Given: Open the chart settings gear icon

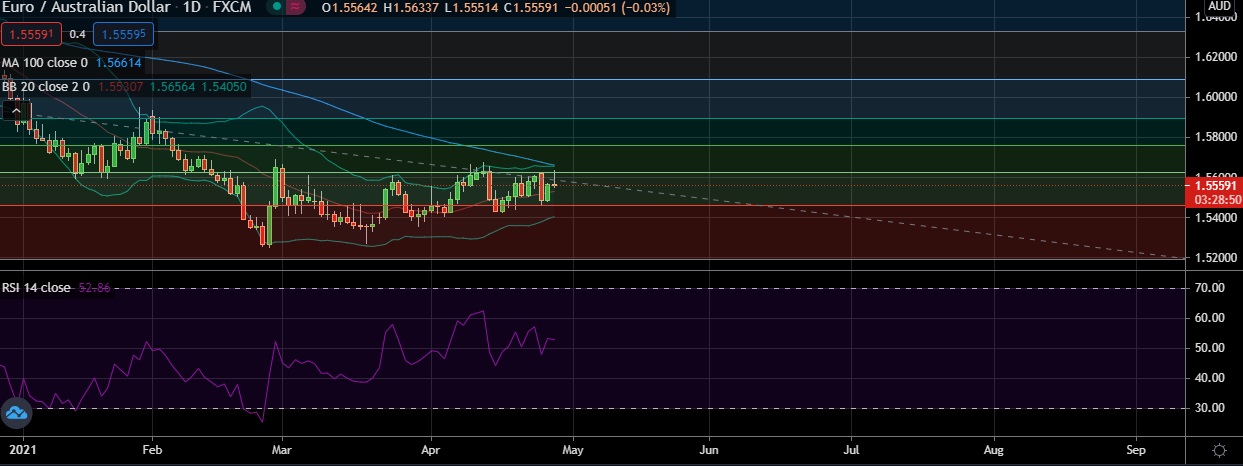Looking at the screenshot, I should click(x=1219, y=450).
